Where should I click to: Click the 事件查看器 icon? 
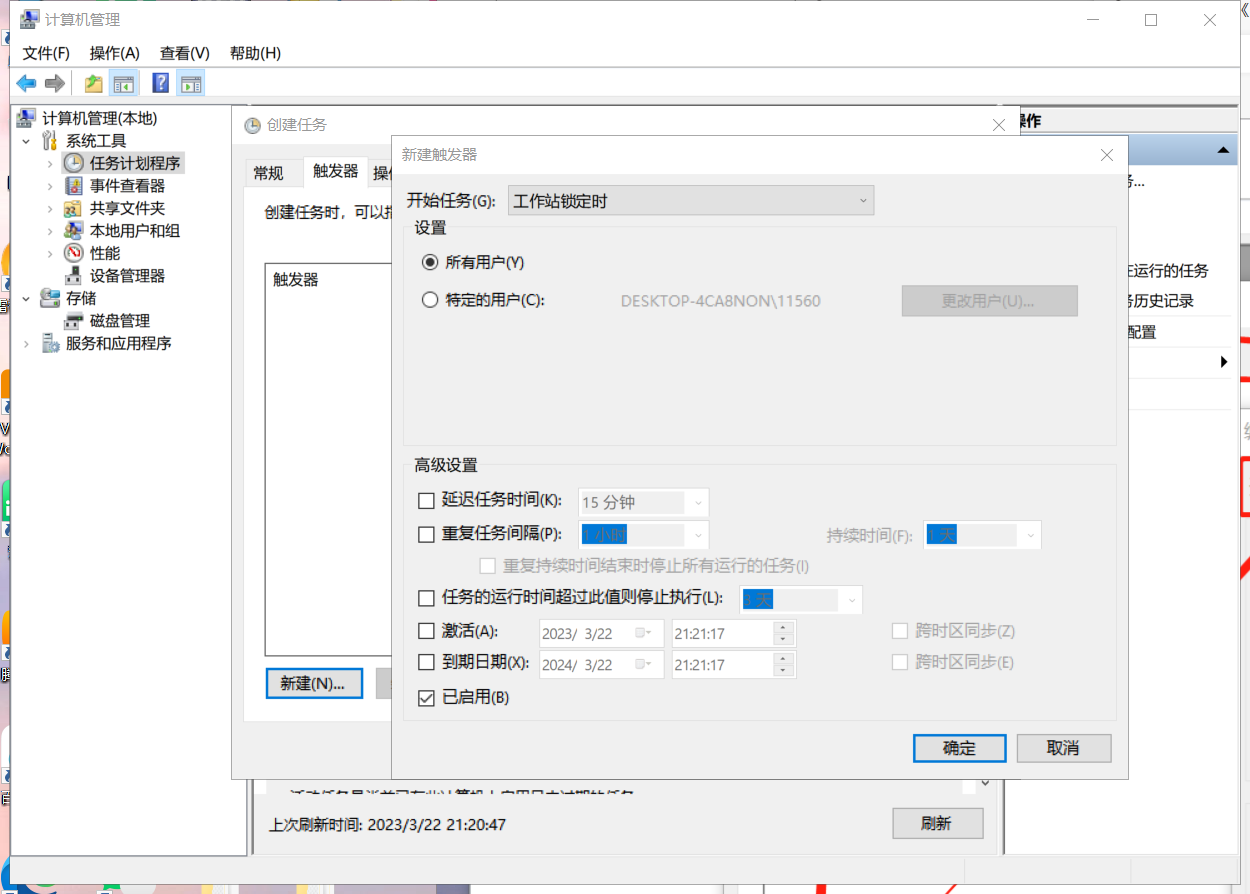pos(74,186)
